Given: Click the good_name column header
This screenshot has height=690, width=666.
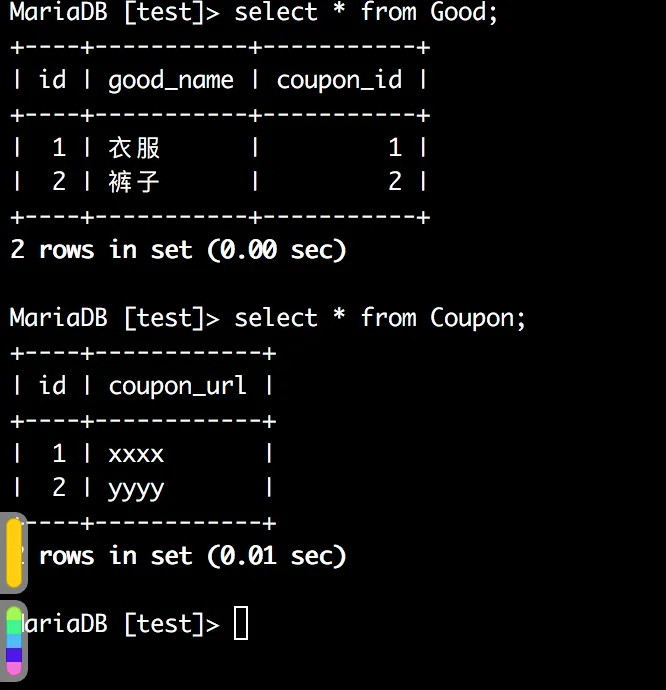Looking at the screenshot, I should (x=171, y=80).
